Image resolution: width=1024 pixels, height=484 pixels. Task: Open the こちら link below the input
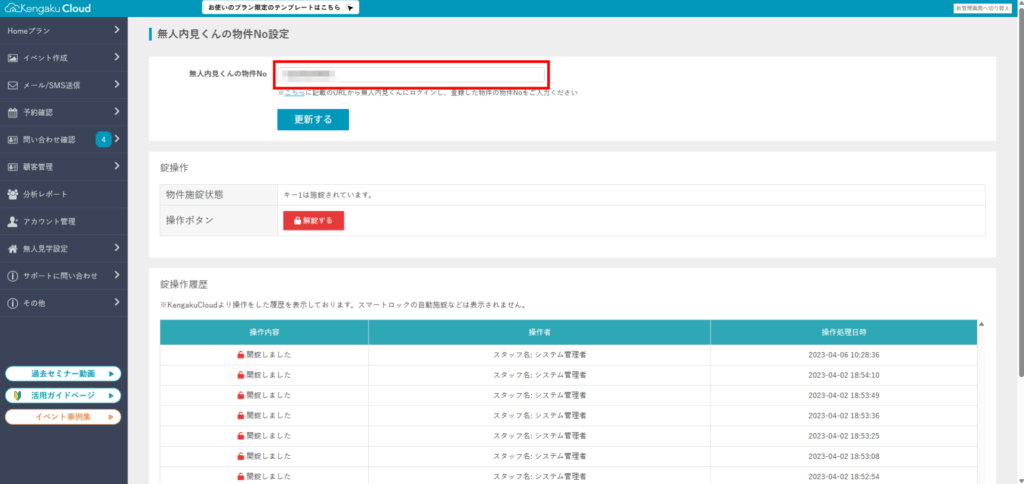click(x=293, y=92)
